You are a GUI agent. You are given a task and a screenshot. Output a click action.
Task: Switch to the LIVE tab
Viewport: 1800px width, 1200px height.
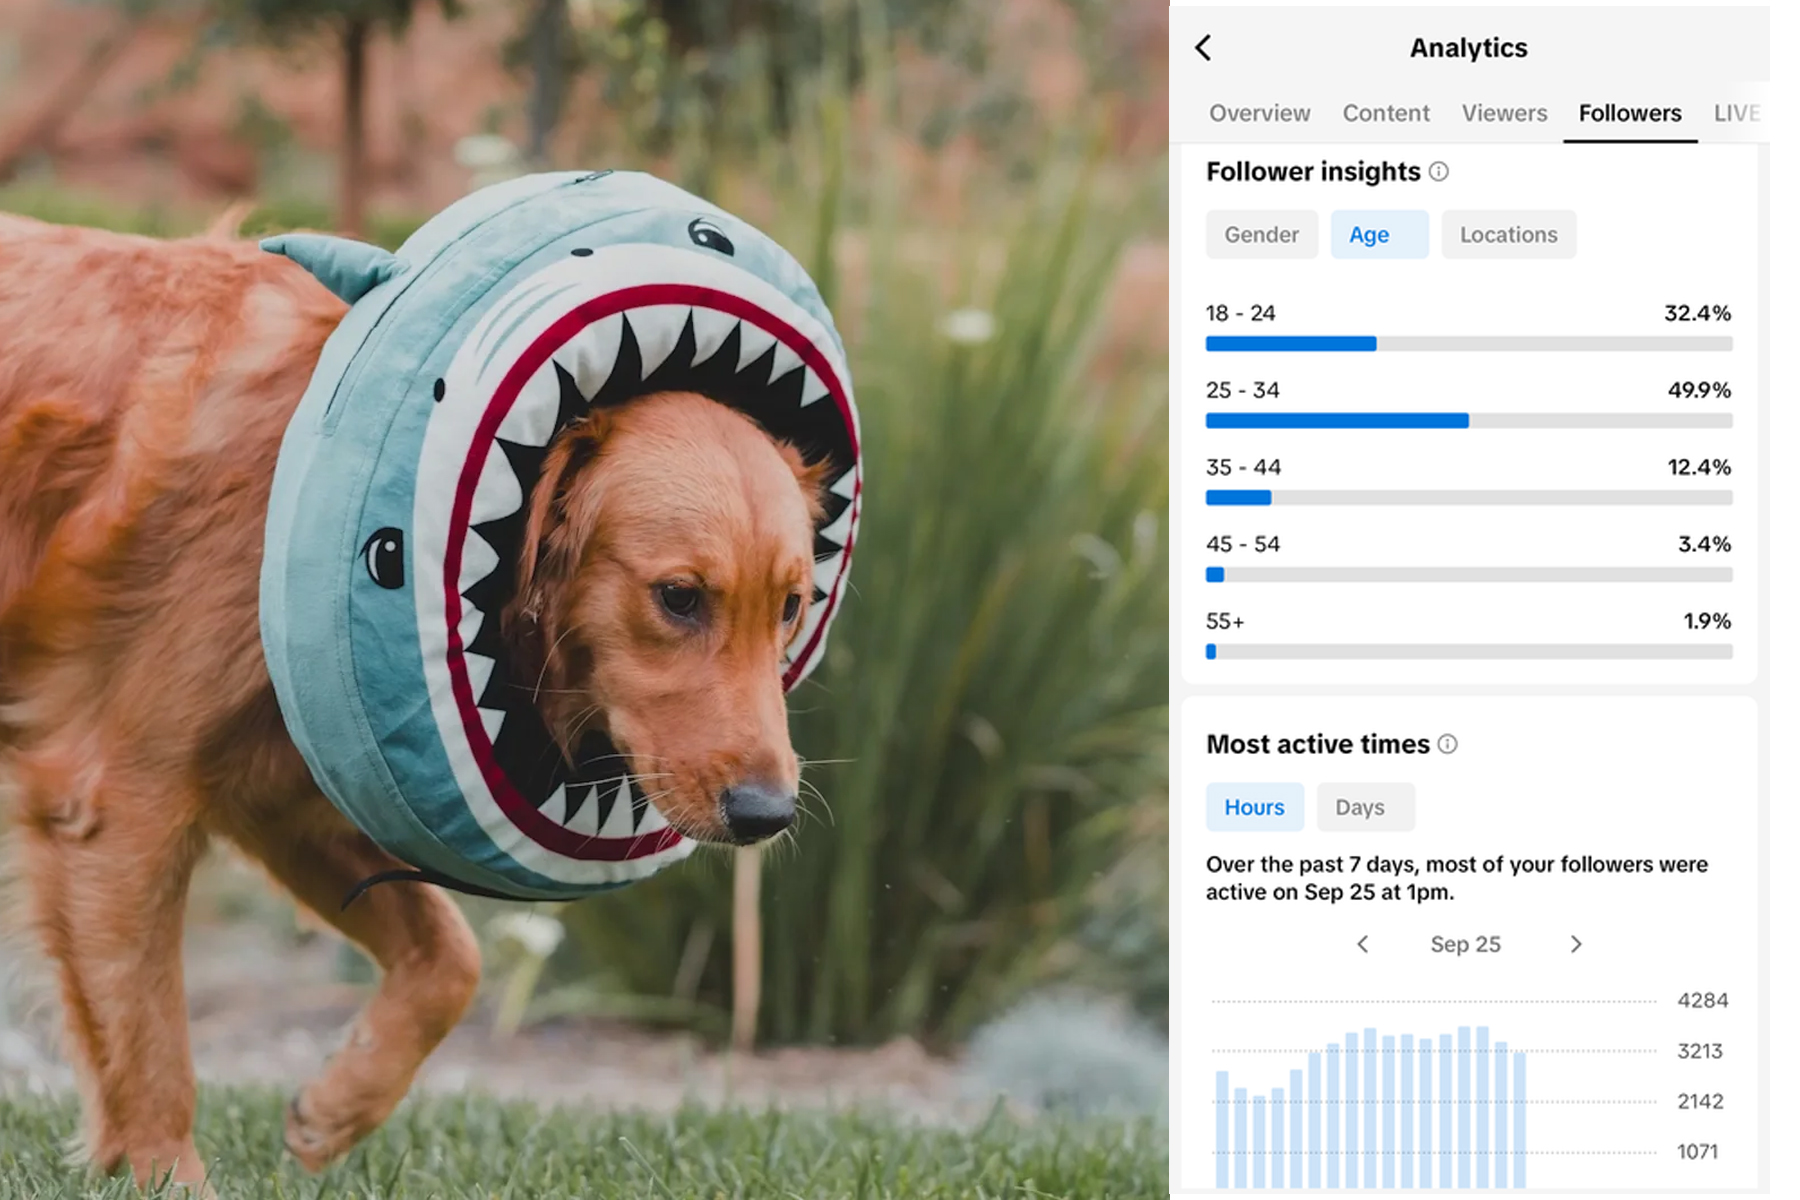[x=1736, y=113]
